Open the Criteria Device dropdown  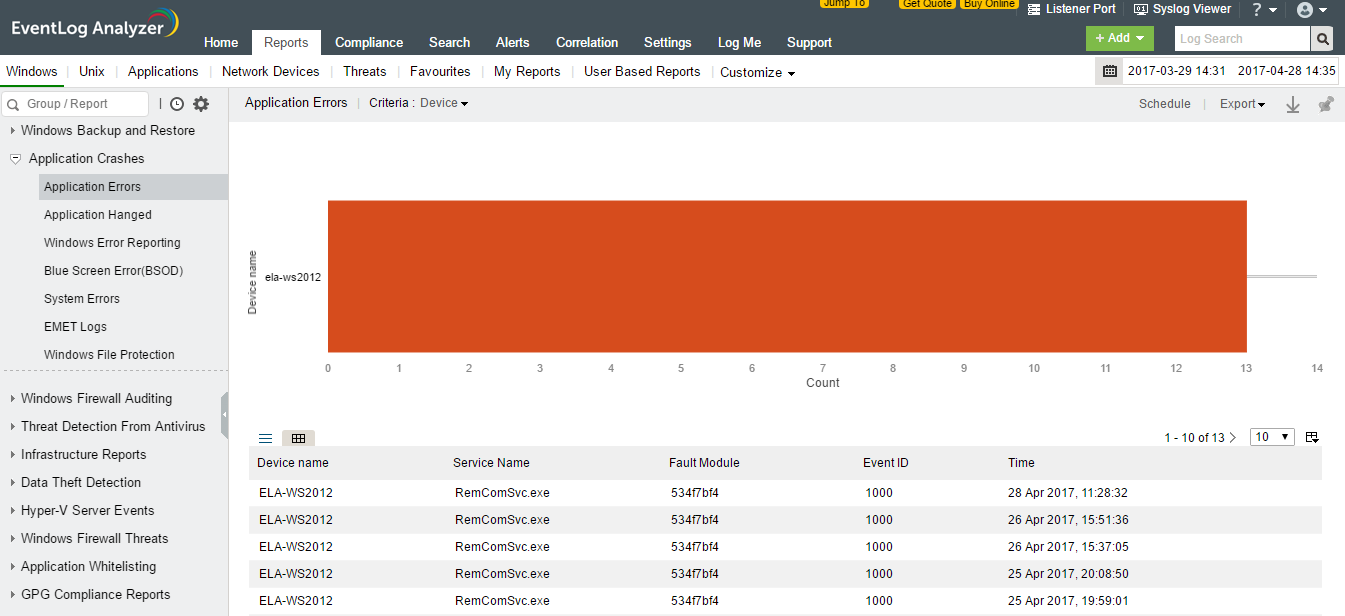pyautogui.click(x=443, y=103)
